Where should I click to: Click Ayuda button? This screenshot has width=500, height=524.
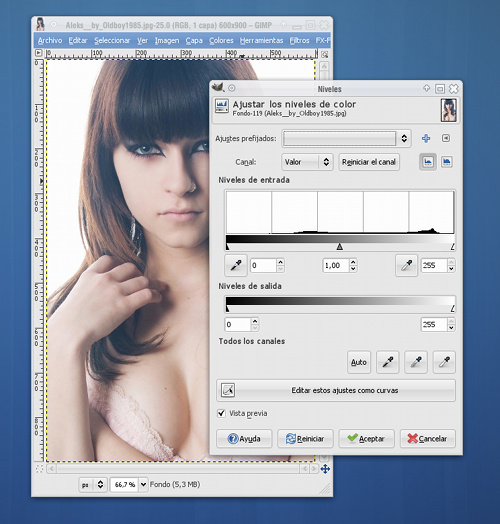244,438
